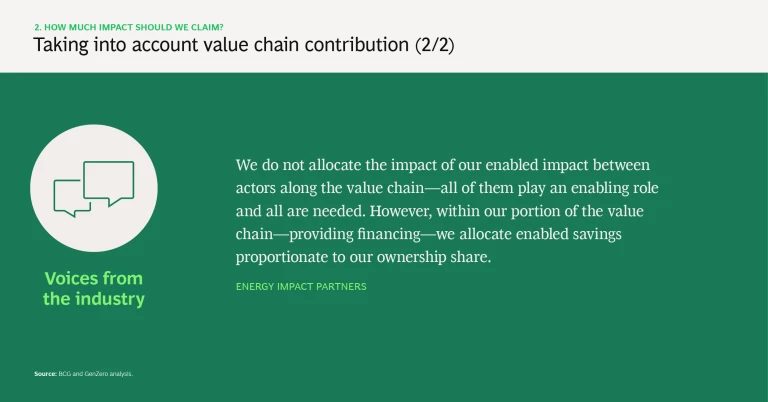768x402 pixels.
Task: Click the smaller back speech bubble icon
Action: [x=71, y=197]
